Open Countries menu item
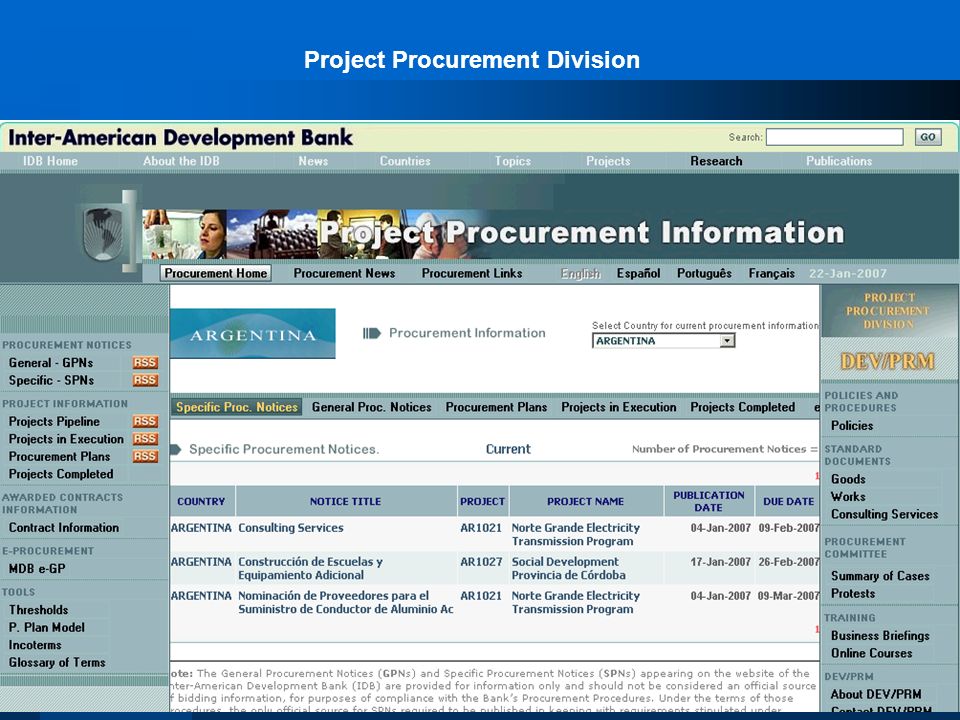This screenshot has width=960, height=720. tap(405, 161)
